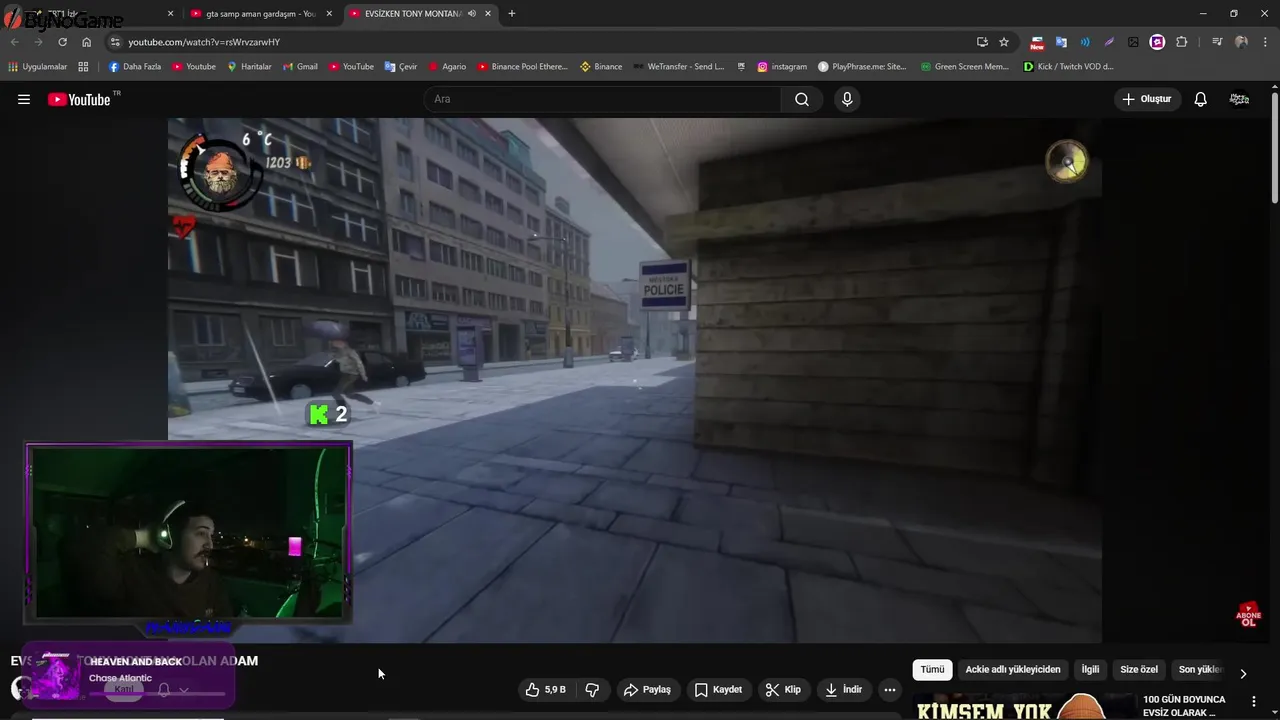Share video with Paylaş button
The height and width of the screenshot is (720, 1280).
pos(647,689)
